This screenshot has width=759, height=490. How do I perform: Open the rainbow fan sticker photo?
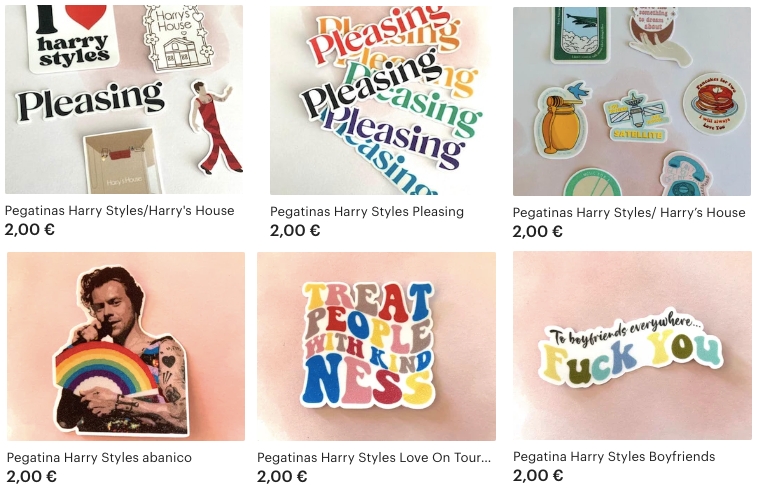coord(126,346)
